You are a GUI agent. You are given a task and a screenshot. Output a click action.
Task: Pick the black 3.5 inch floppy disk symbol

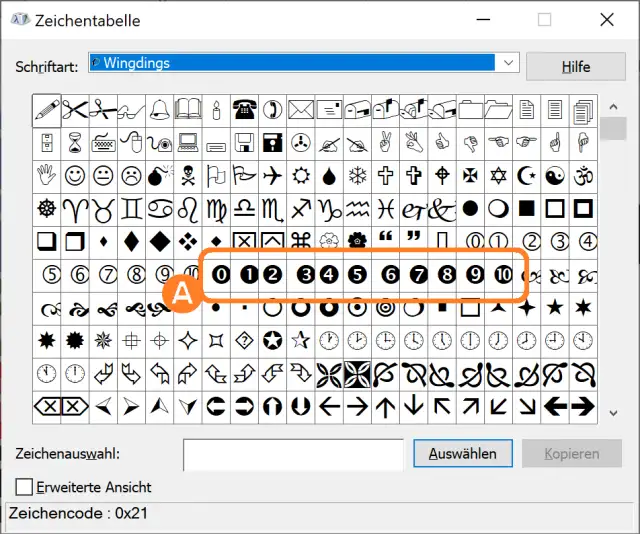coord(273,143)
